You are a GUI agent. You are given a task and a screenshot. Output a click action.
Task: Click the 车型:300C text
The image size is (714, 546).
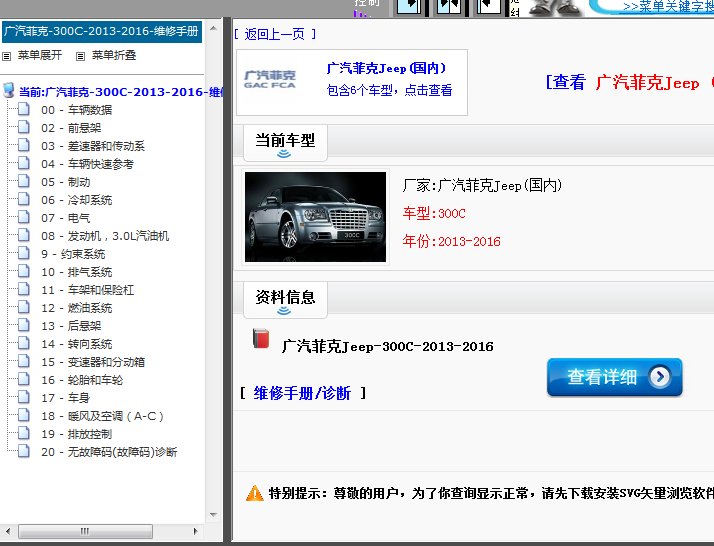434,213
